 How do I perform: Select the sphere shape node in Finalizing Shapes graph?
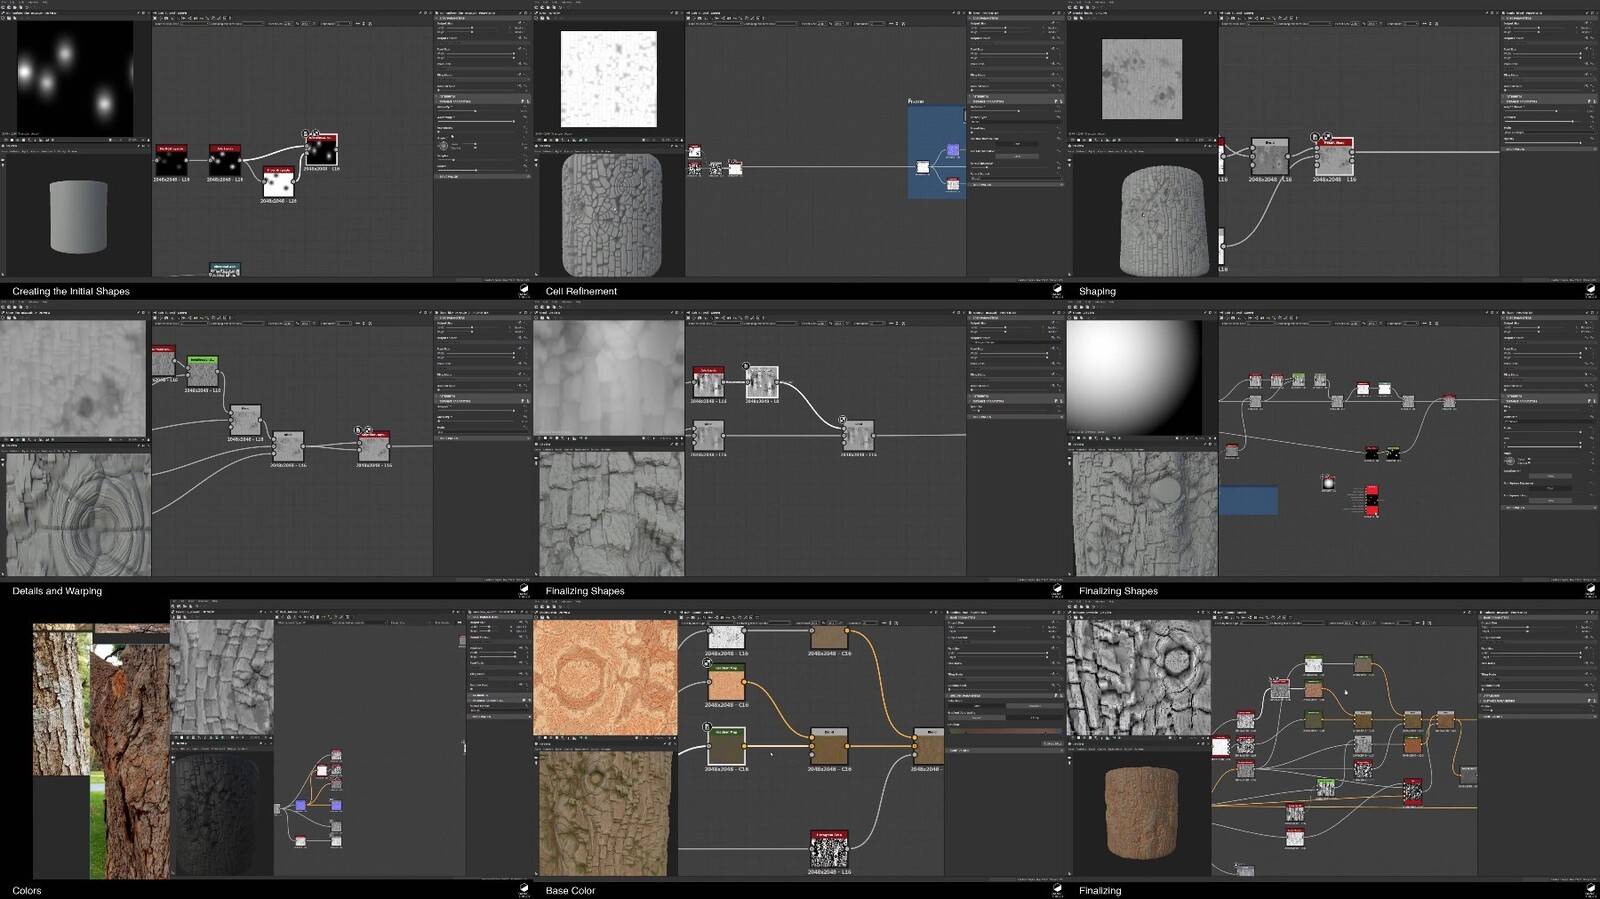1328,483
